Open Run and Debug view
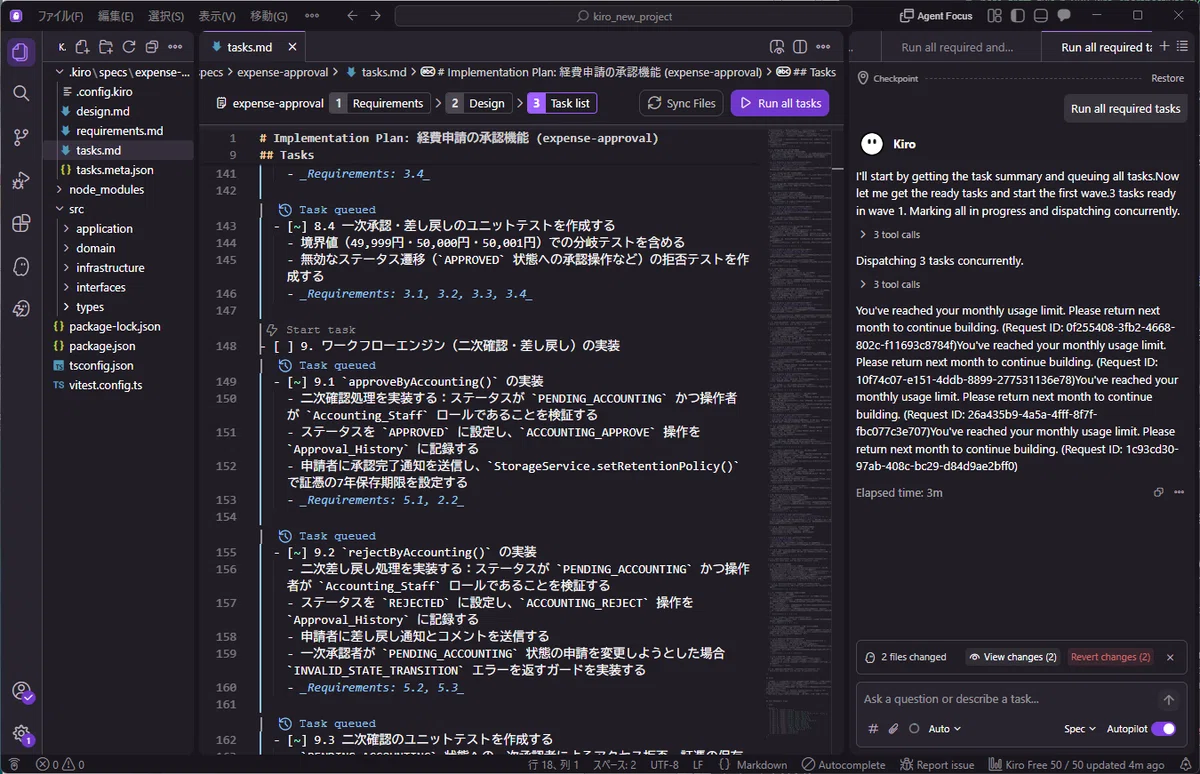Screen dimensions: 1200x774 tap(21, 180)
